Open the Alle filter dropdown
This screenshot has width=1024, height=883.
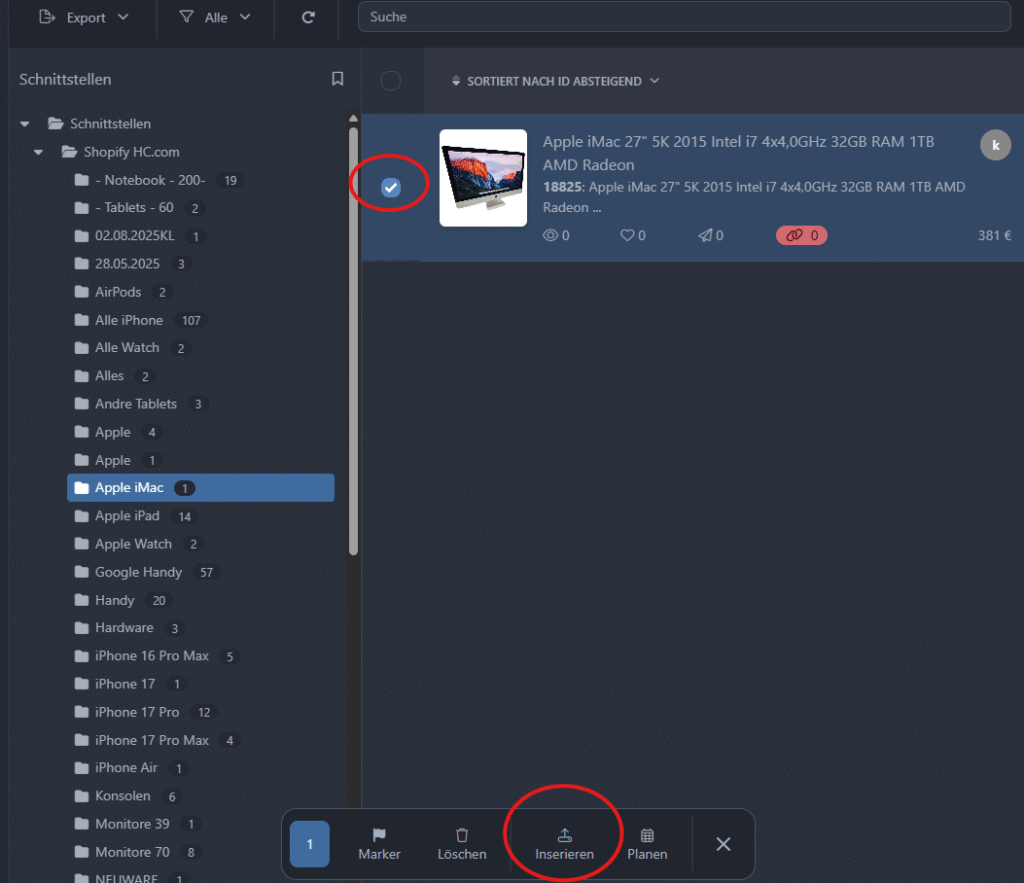(x=215, y=17)
